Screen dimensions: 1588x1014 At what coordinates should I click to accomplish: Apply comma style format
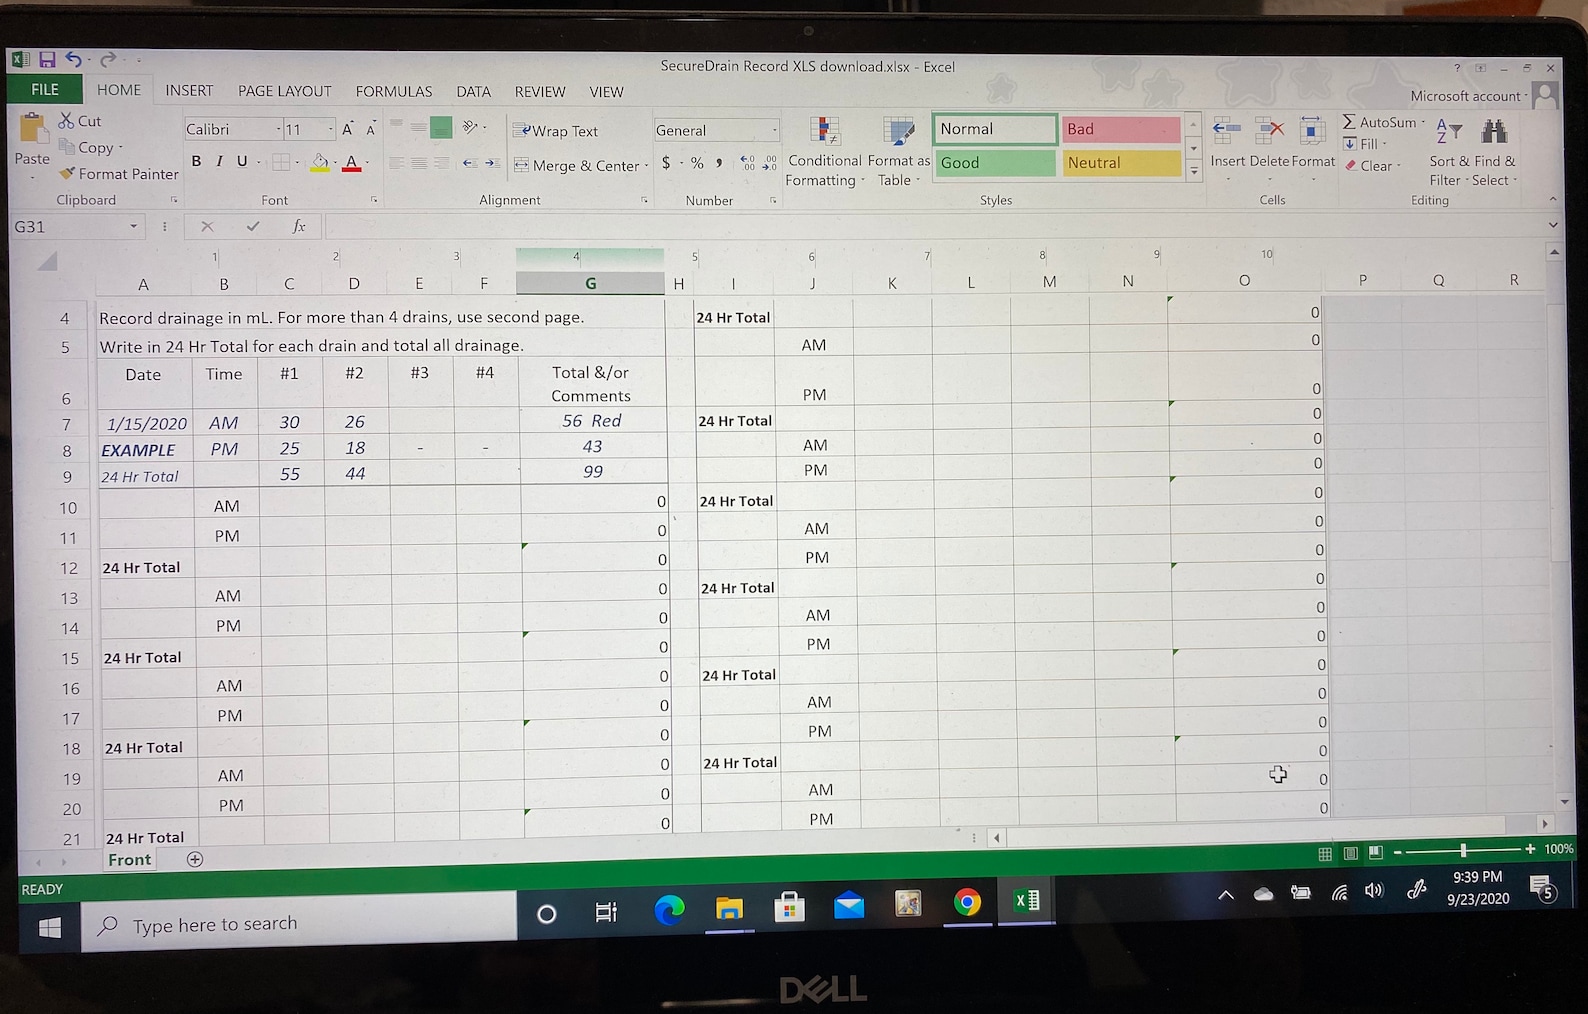coord(719,163)
